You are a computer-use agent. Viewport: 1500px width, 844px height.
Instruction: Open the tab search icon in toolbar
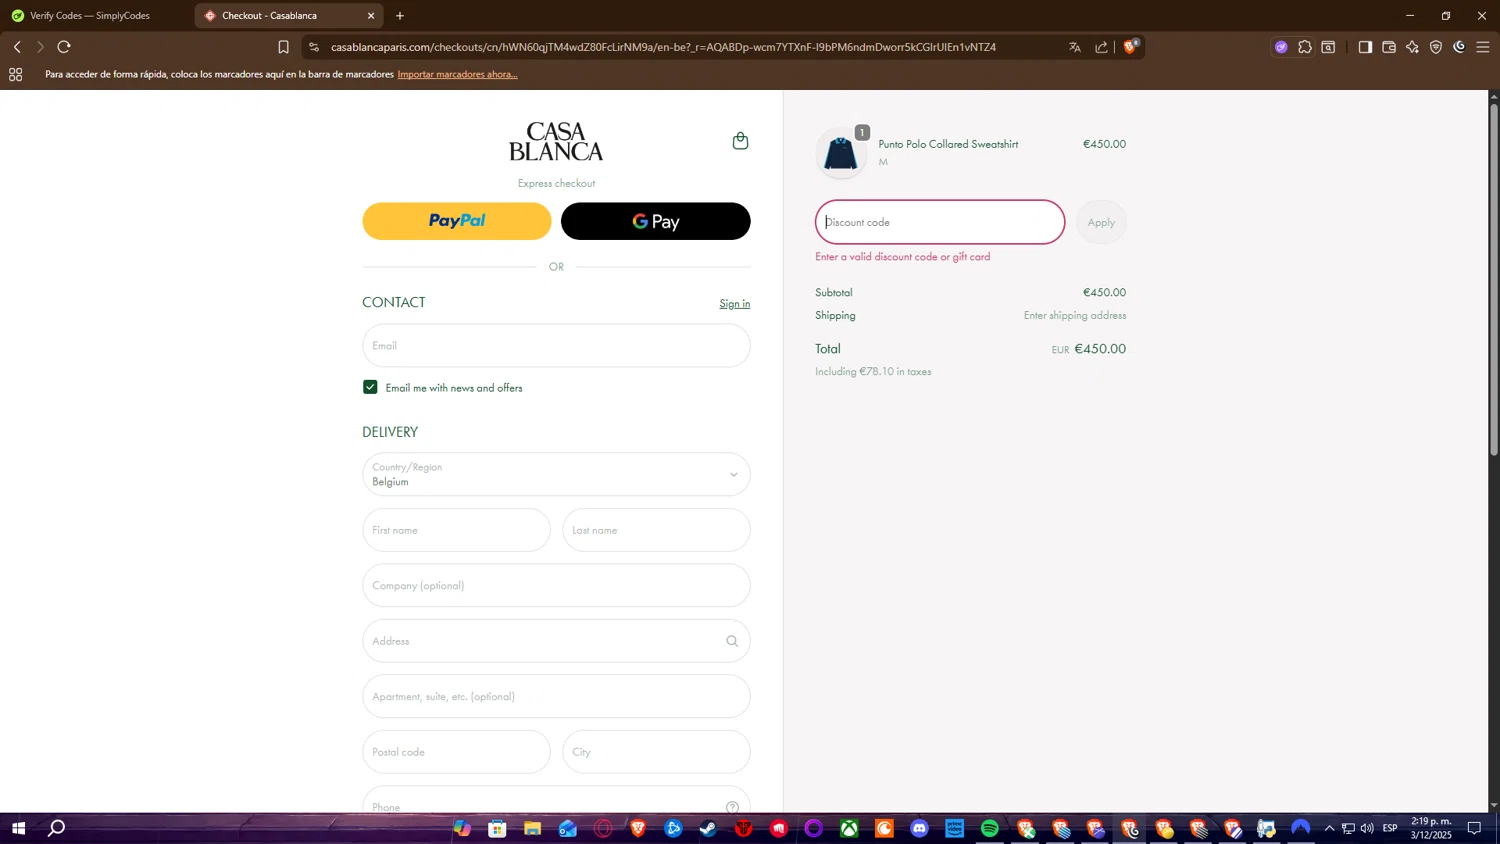[x=1329, y=47]
